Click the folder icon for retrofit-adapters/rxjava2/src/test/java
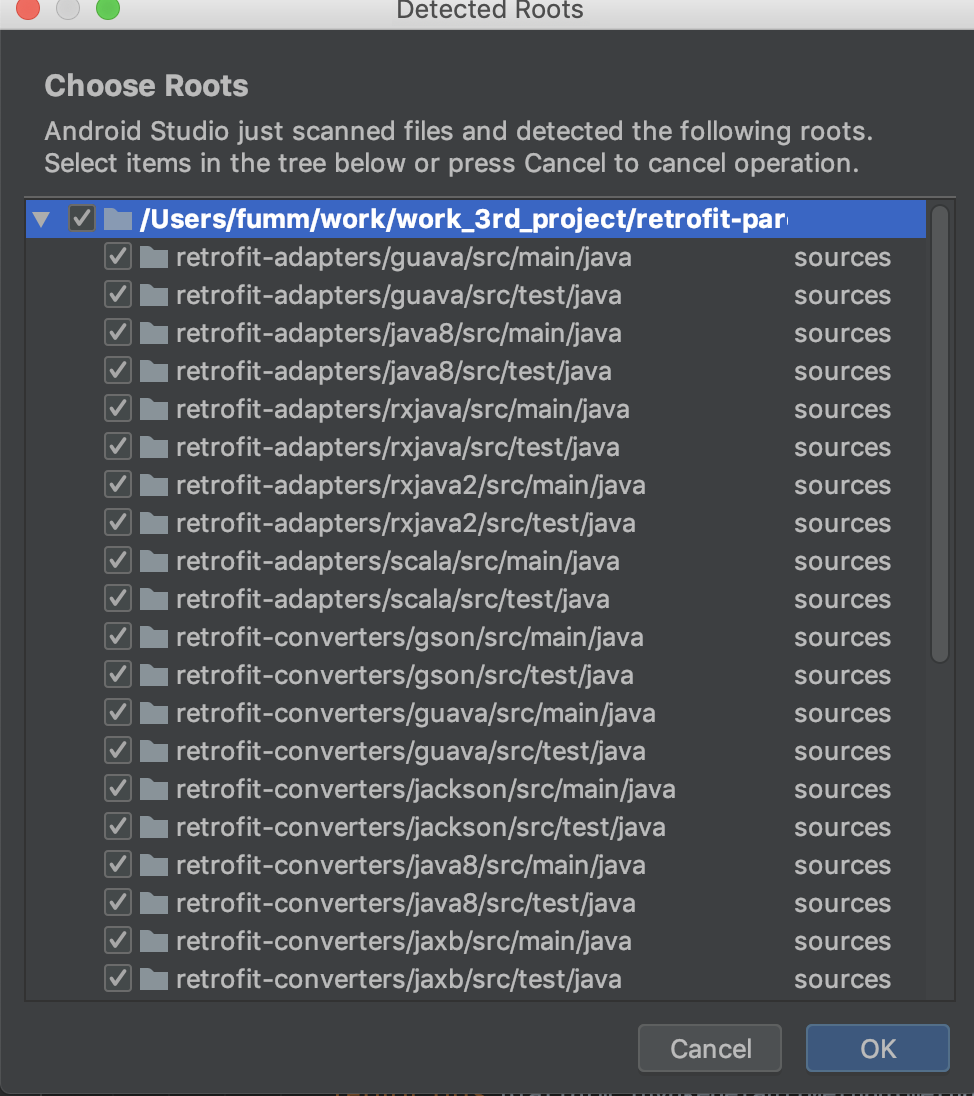974x1096 pixels. (153, 523)
